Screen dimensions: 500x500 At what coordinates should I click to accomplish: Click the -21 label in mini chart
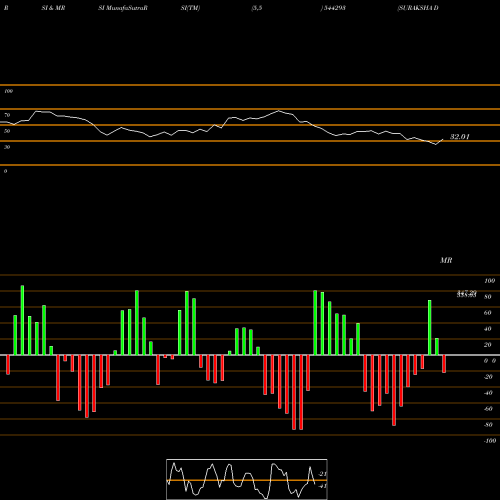tap(322, 474)
